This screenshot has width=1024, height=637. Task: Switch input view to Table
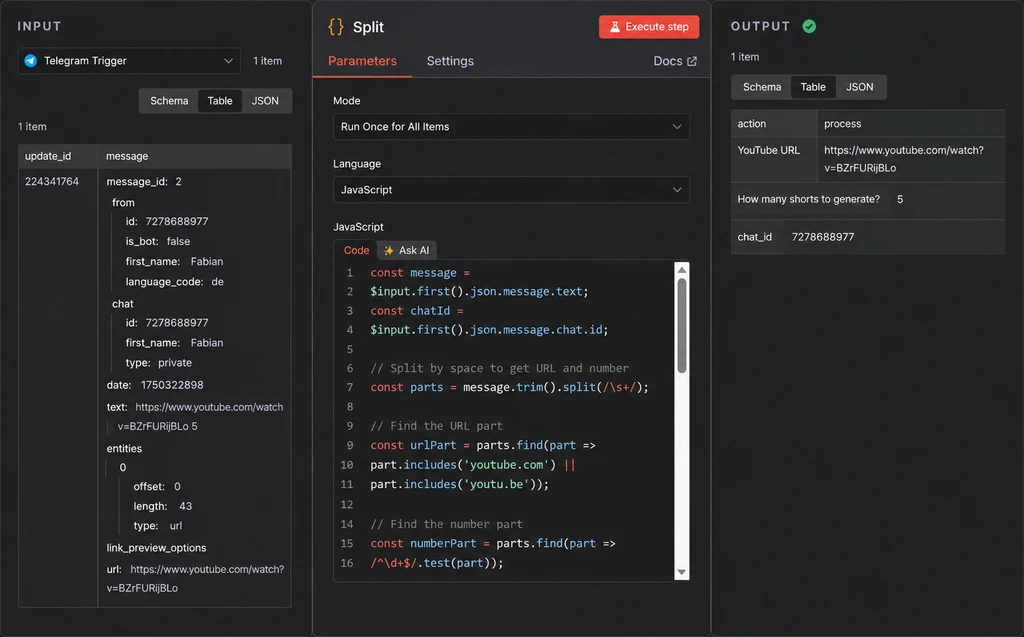coord(219,101)
